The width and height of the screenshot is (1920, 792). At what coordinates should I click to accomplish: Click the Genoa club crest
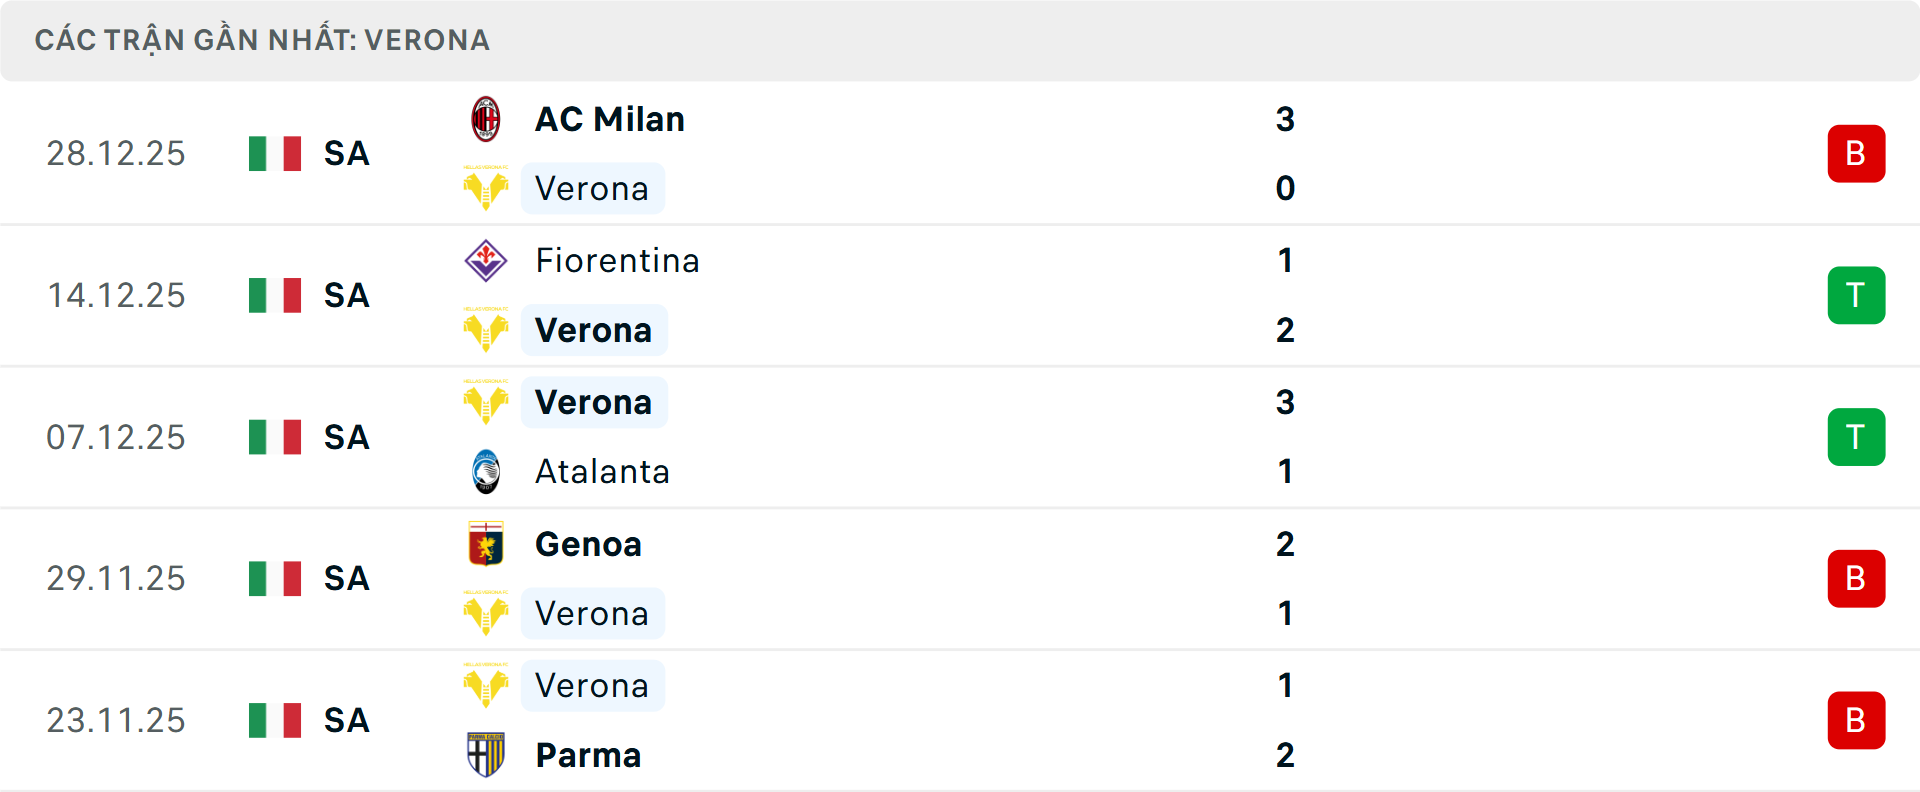486,544
